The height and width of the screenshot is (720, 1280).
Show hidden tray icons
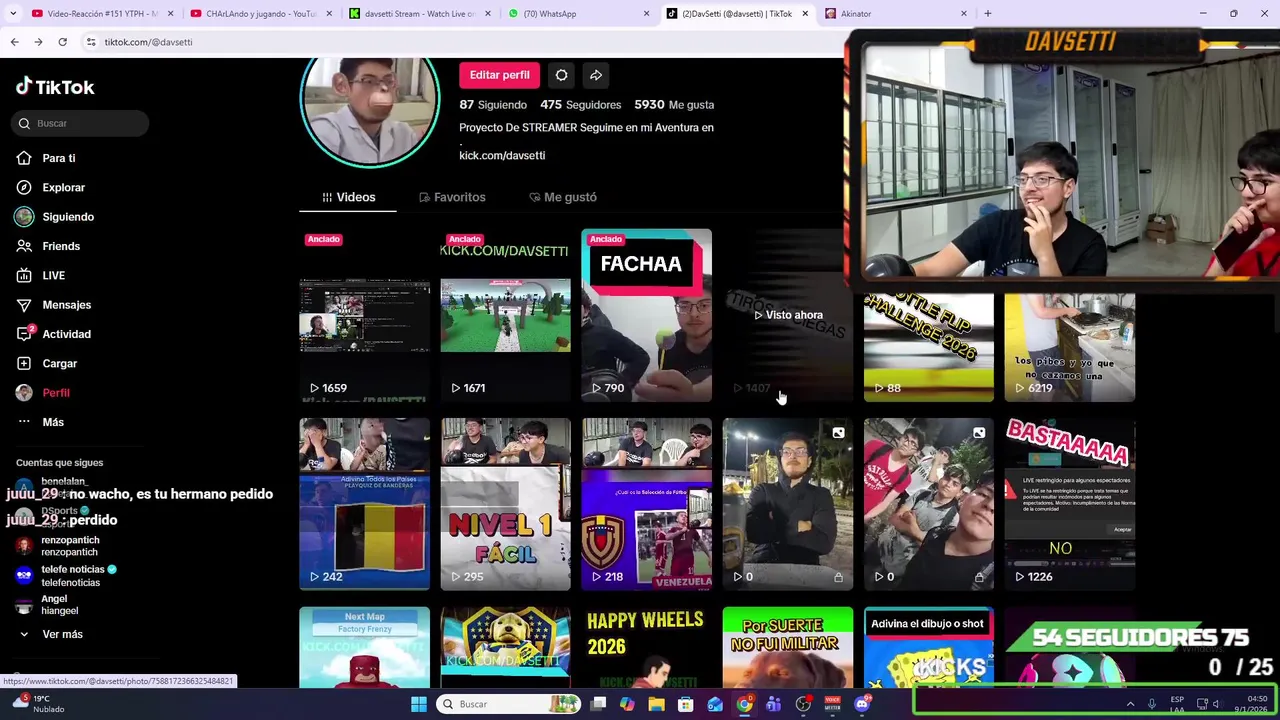tap(1131, 704)
